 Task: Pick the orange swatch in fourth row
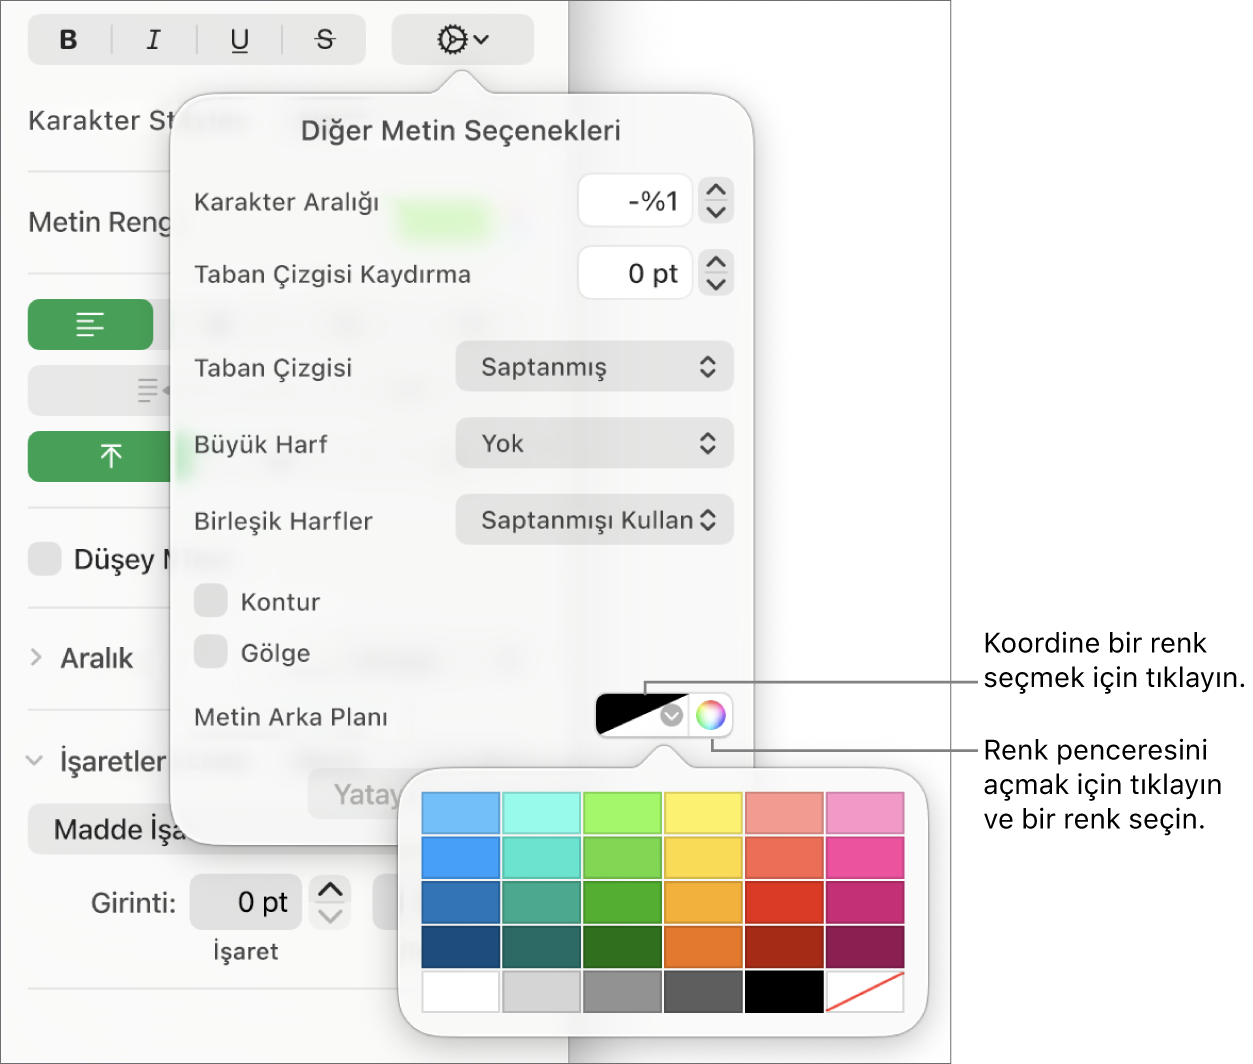pyautogui.click(x=704, y=947)
